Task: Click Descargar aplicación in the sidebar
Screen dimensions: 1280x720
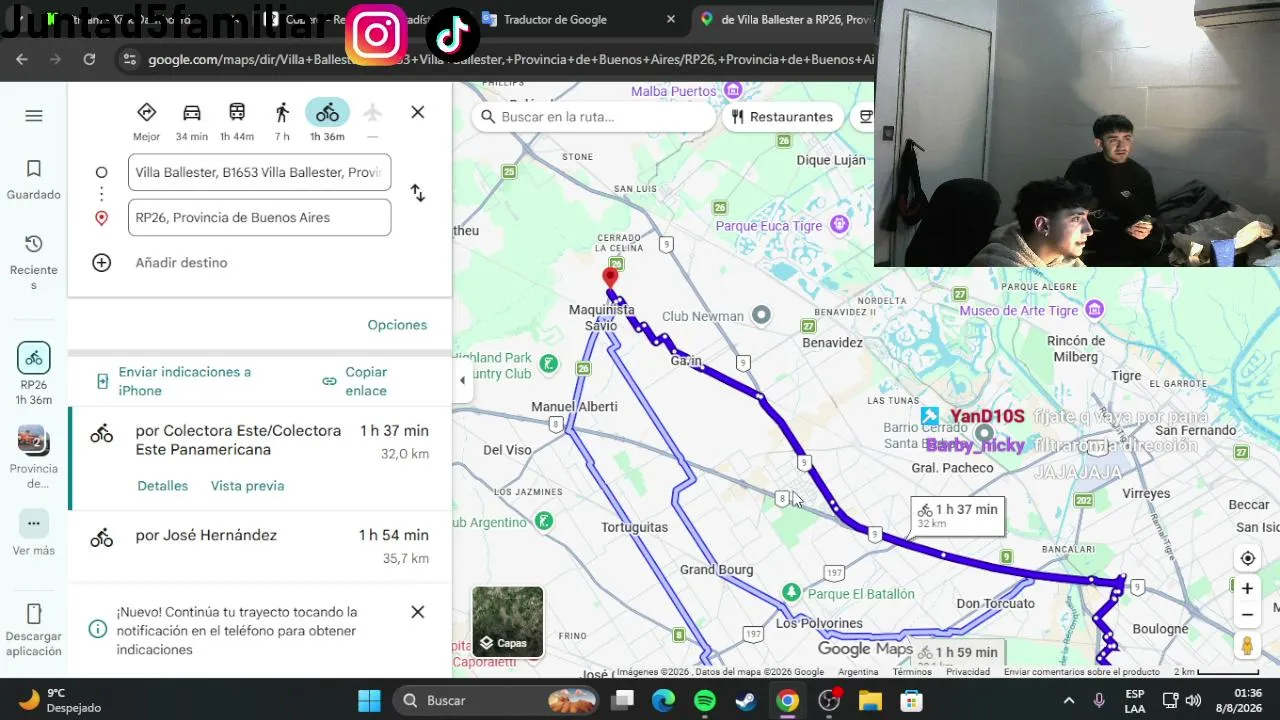Action: 34,630
